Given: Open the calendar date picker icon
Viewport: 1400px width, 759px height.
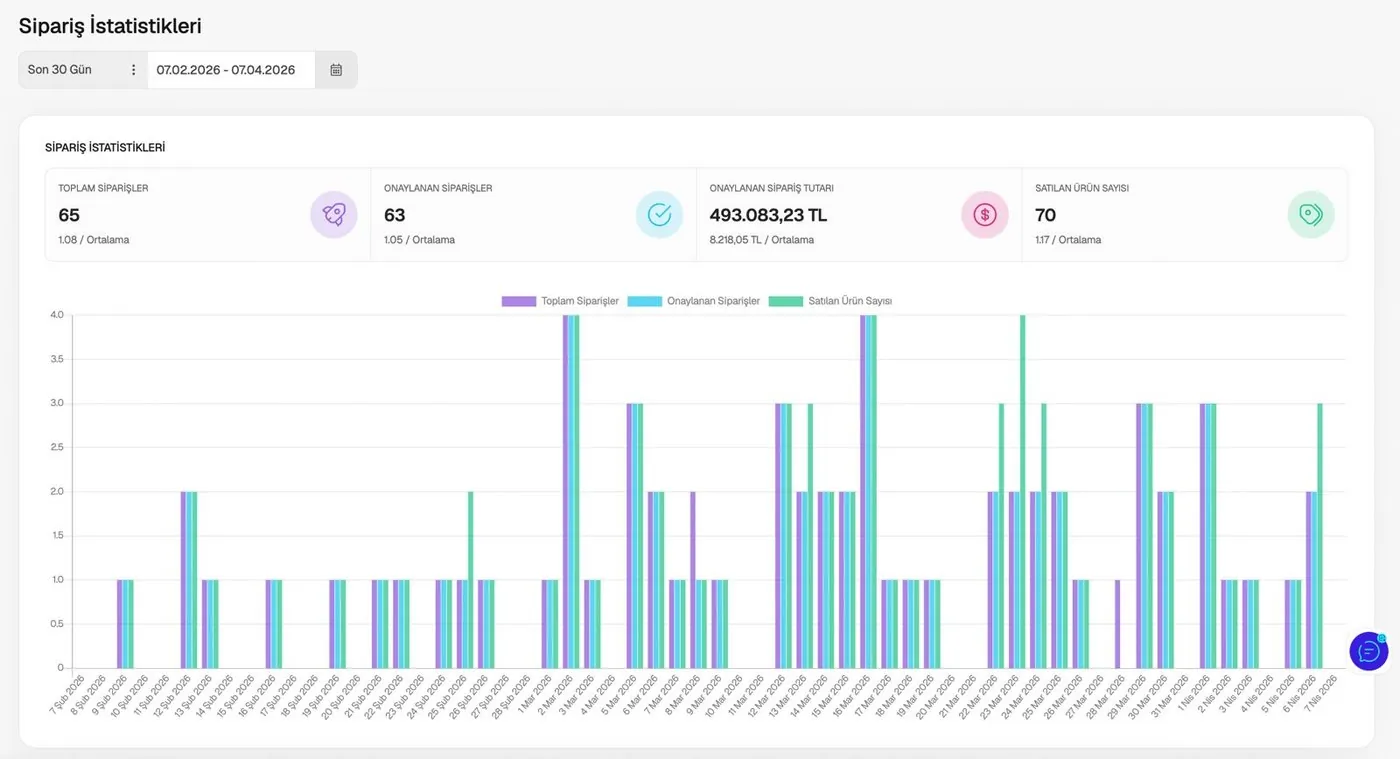Looking at the screenshot, I should coord(336,70).
